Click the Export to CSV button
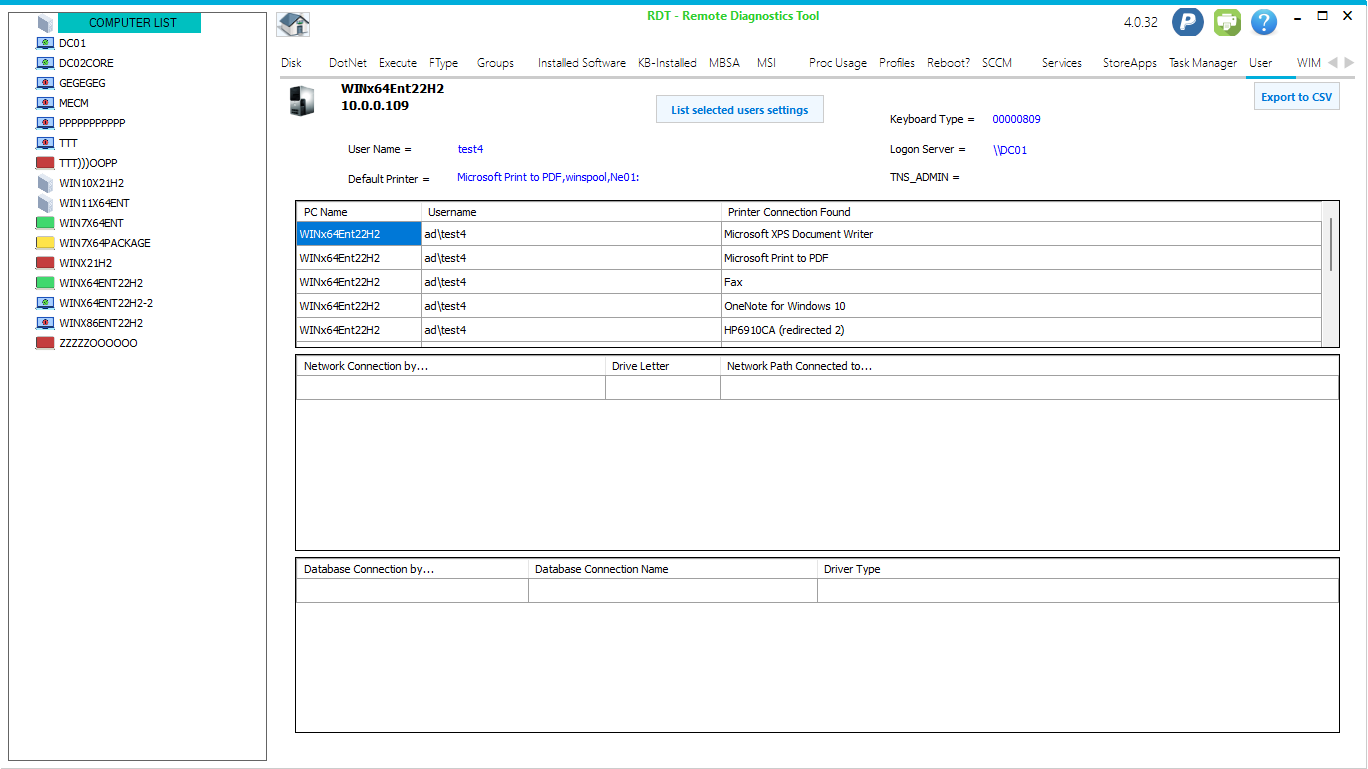1368x769 pixels. point(1297,97)
